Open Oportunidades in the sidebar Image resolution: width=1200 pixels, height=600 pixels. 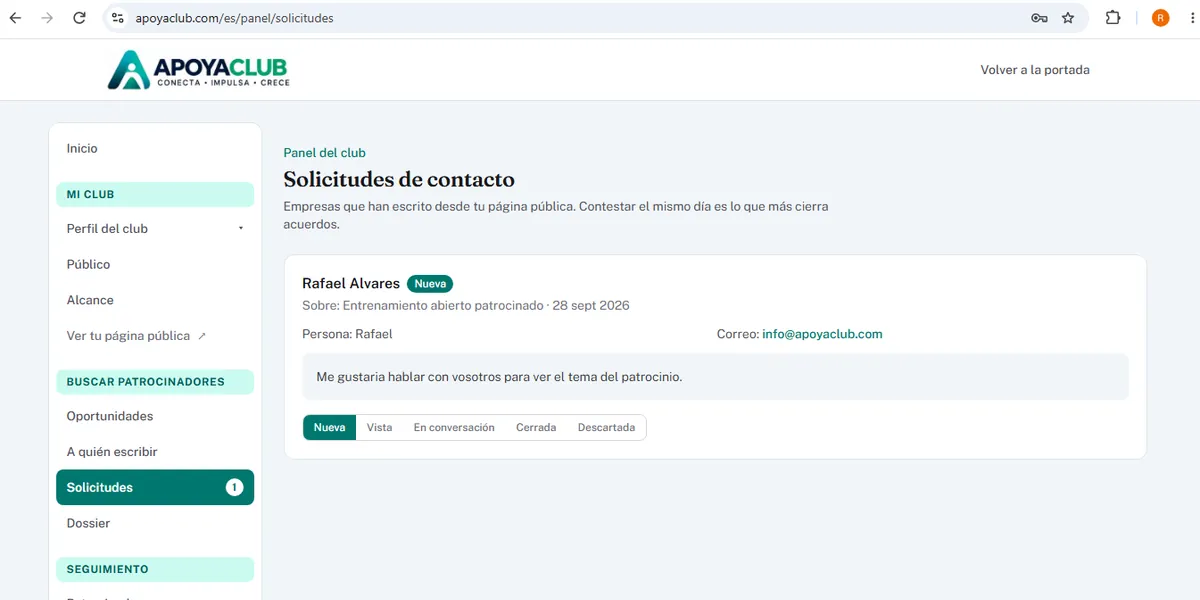(x=155, y=416)
